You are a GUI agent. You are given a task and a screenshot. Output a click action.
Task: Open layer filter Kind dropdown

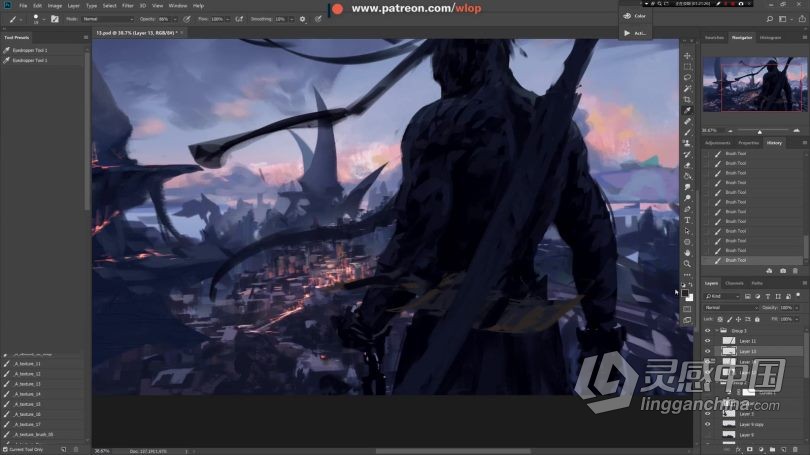[x=723, y=296]
